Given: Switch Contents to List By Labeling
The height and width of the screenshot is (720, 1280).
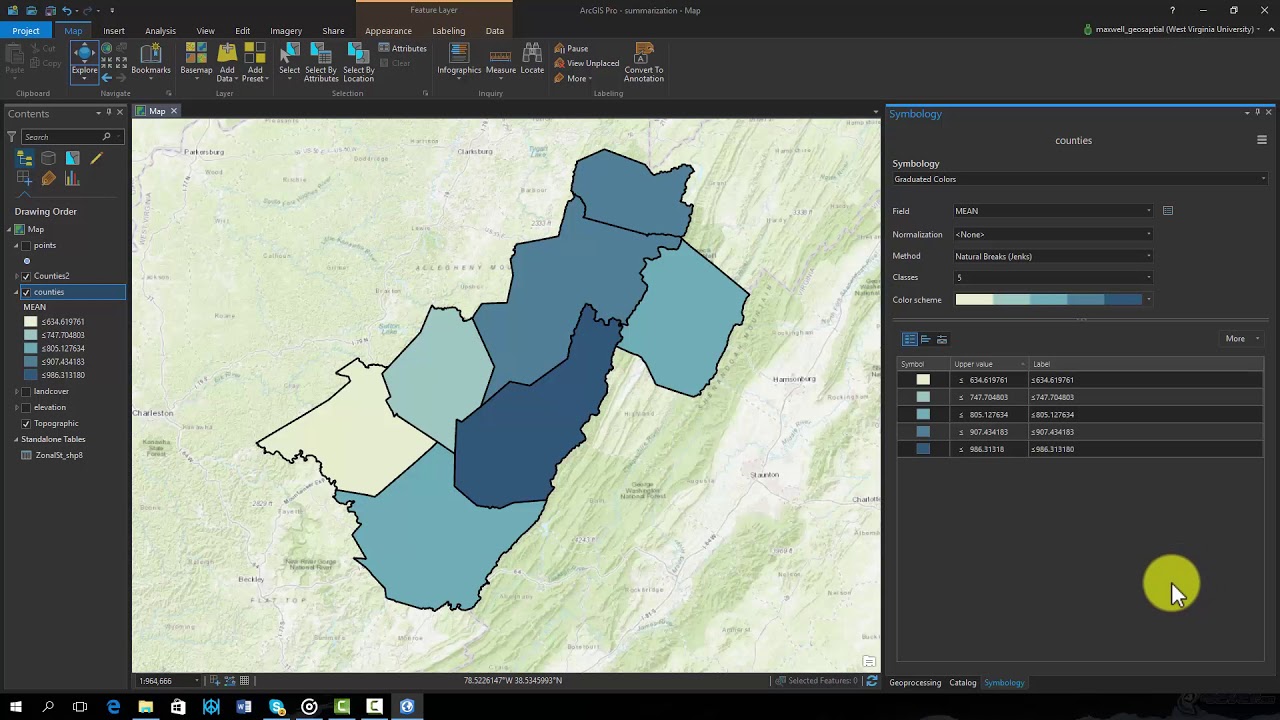Looking at the screenshot, I should 49,179.
